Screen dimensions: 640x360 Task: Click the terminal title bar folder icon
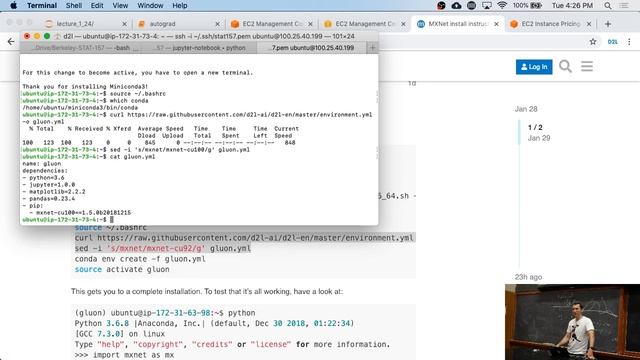point(58,36)
